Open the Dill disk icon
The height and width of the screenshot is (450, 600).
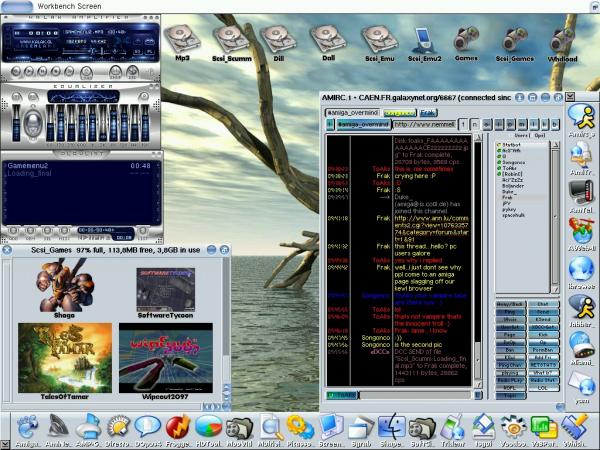click(x=279, y=43)
